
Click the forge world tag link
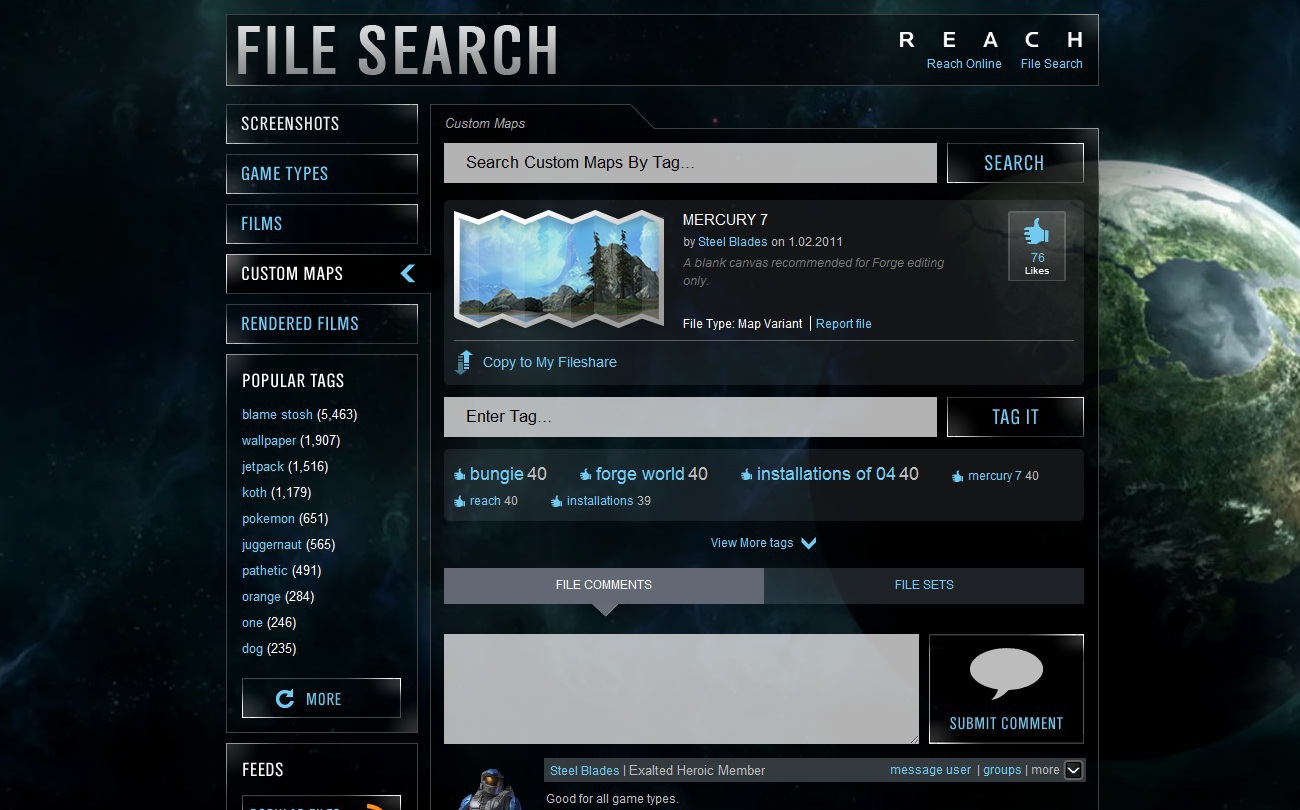640,474
